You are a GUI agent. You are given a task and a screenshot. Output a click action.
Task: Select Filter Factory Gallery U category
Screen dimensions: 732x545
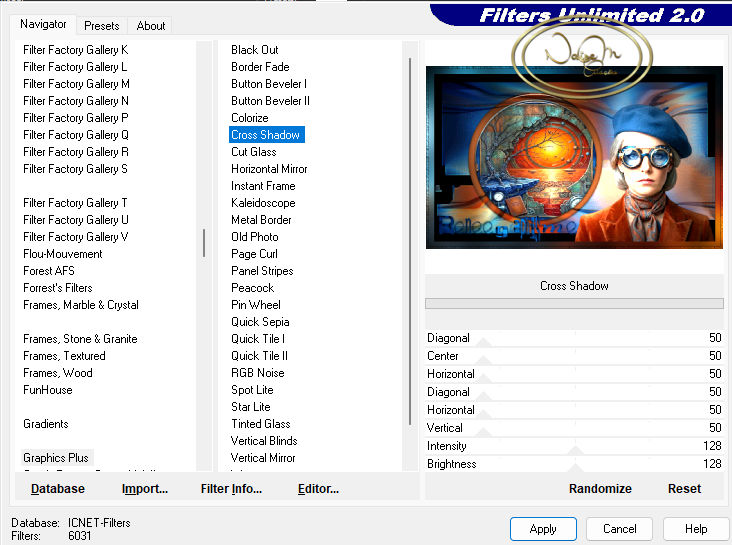76,219
